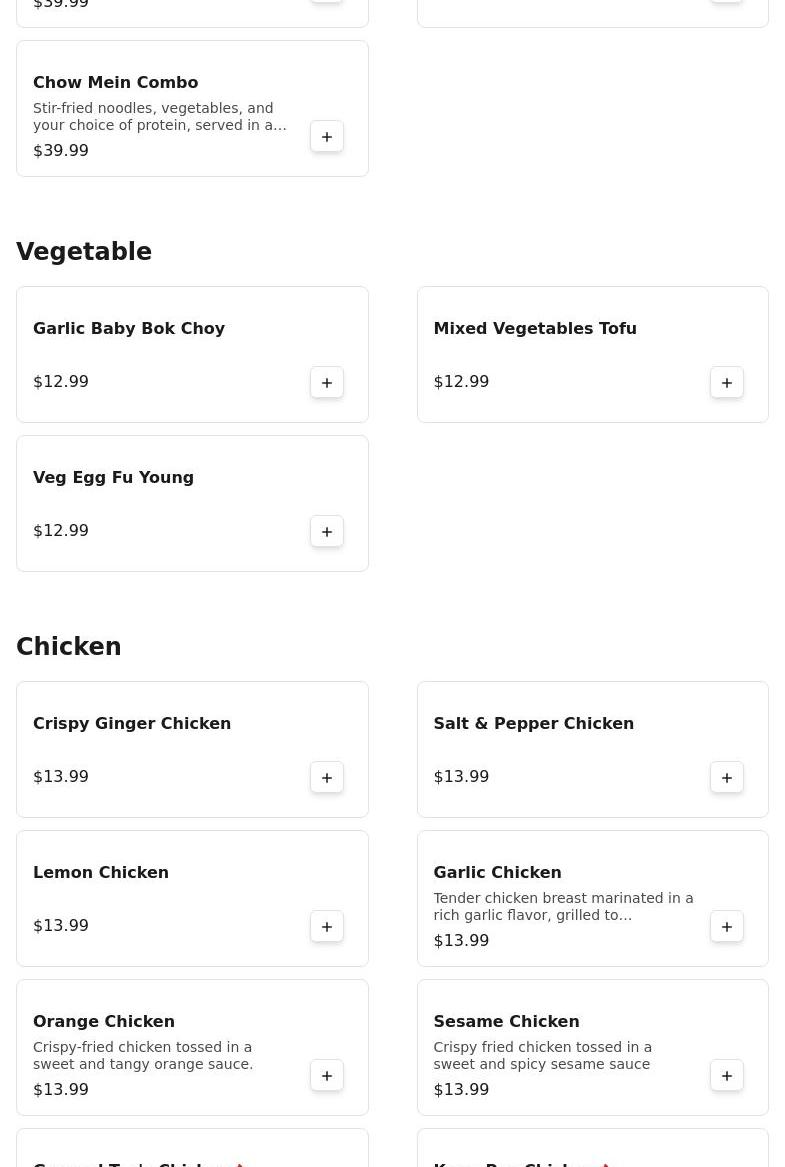Image resolution: width=785 pixels, height=1167 pixels.
Task: Select Salt & Pepper Chicken title
Action: click(533, 724)
